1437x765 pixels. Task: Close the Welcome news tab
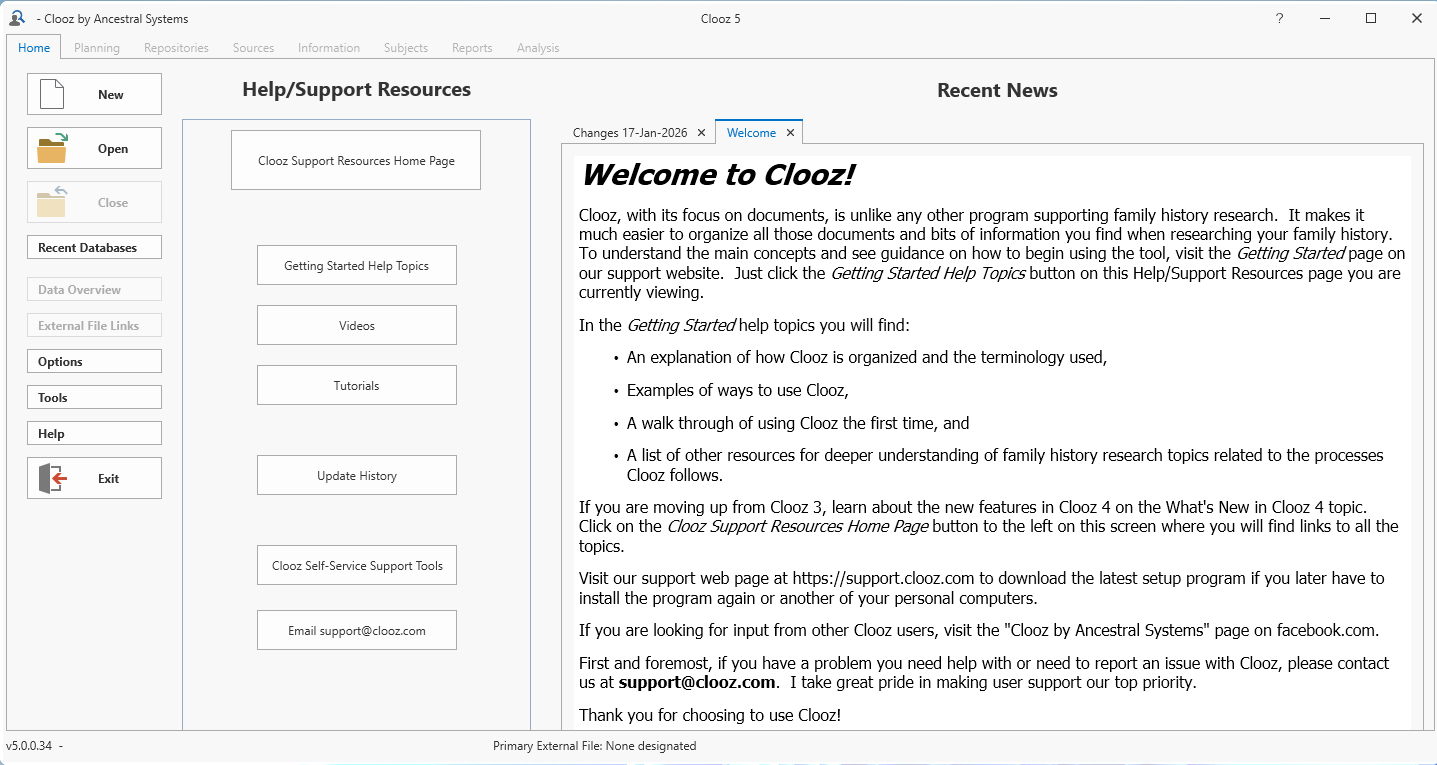[790, 133]
